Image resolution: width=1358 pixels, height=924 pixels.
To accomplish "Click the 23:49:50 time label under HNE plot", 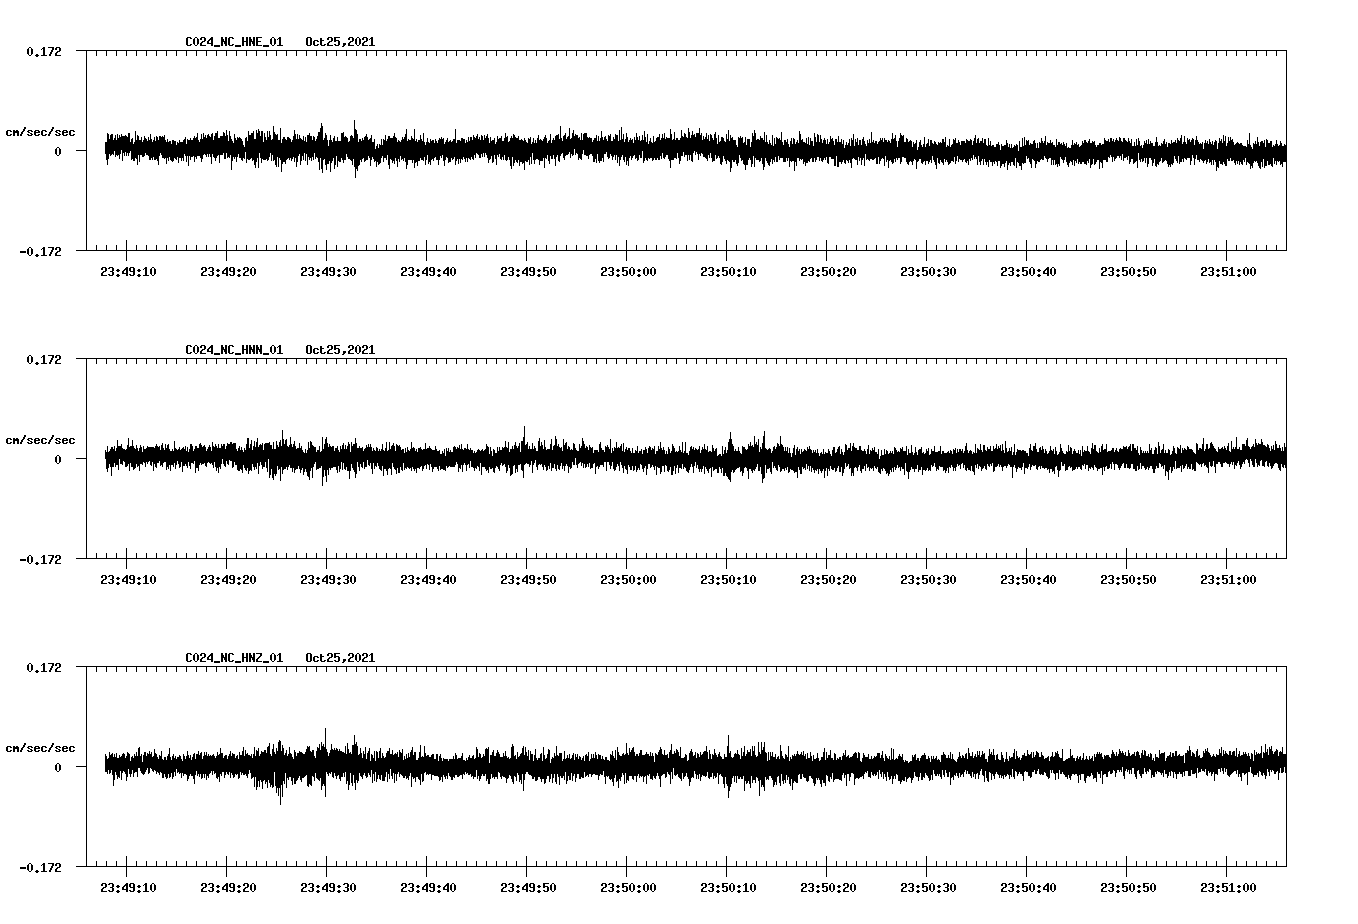I will (x=527, y=271).
